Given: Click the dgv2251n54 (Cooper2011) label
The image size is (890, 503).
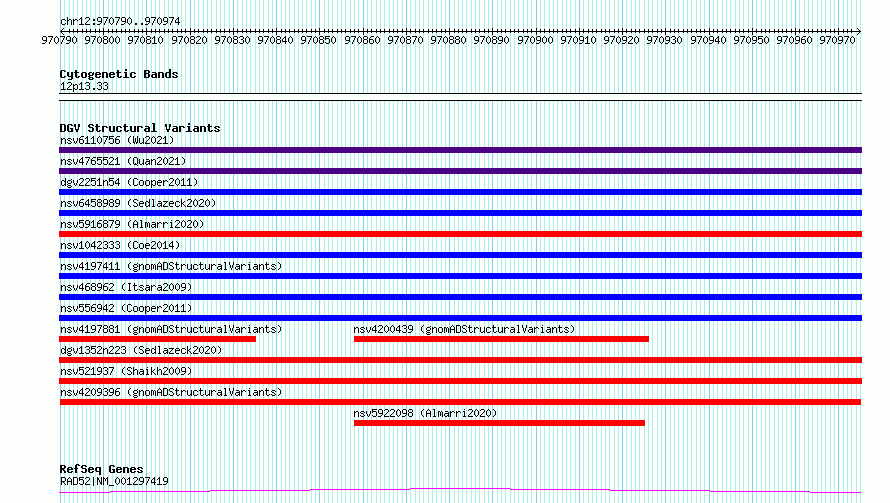Looking at the screenshot, I should (129, 182).
